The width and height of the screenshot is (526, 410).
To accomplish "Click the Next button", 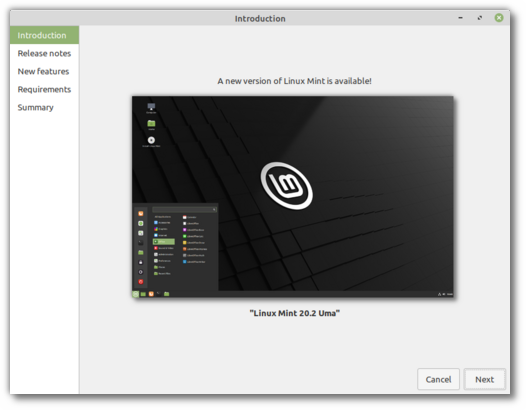I will click(484, 379).
